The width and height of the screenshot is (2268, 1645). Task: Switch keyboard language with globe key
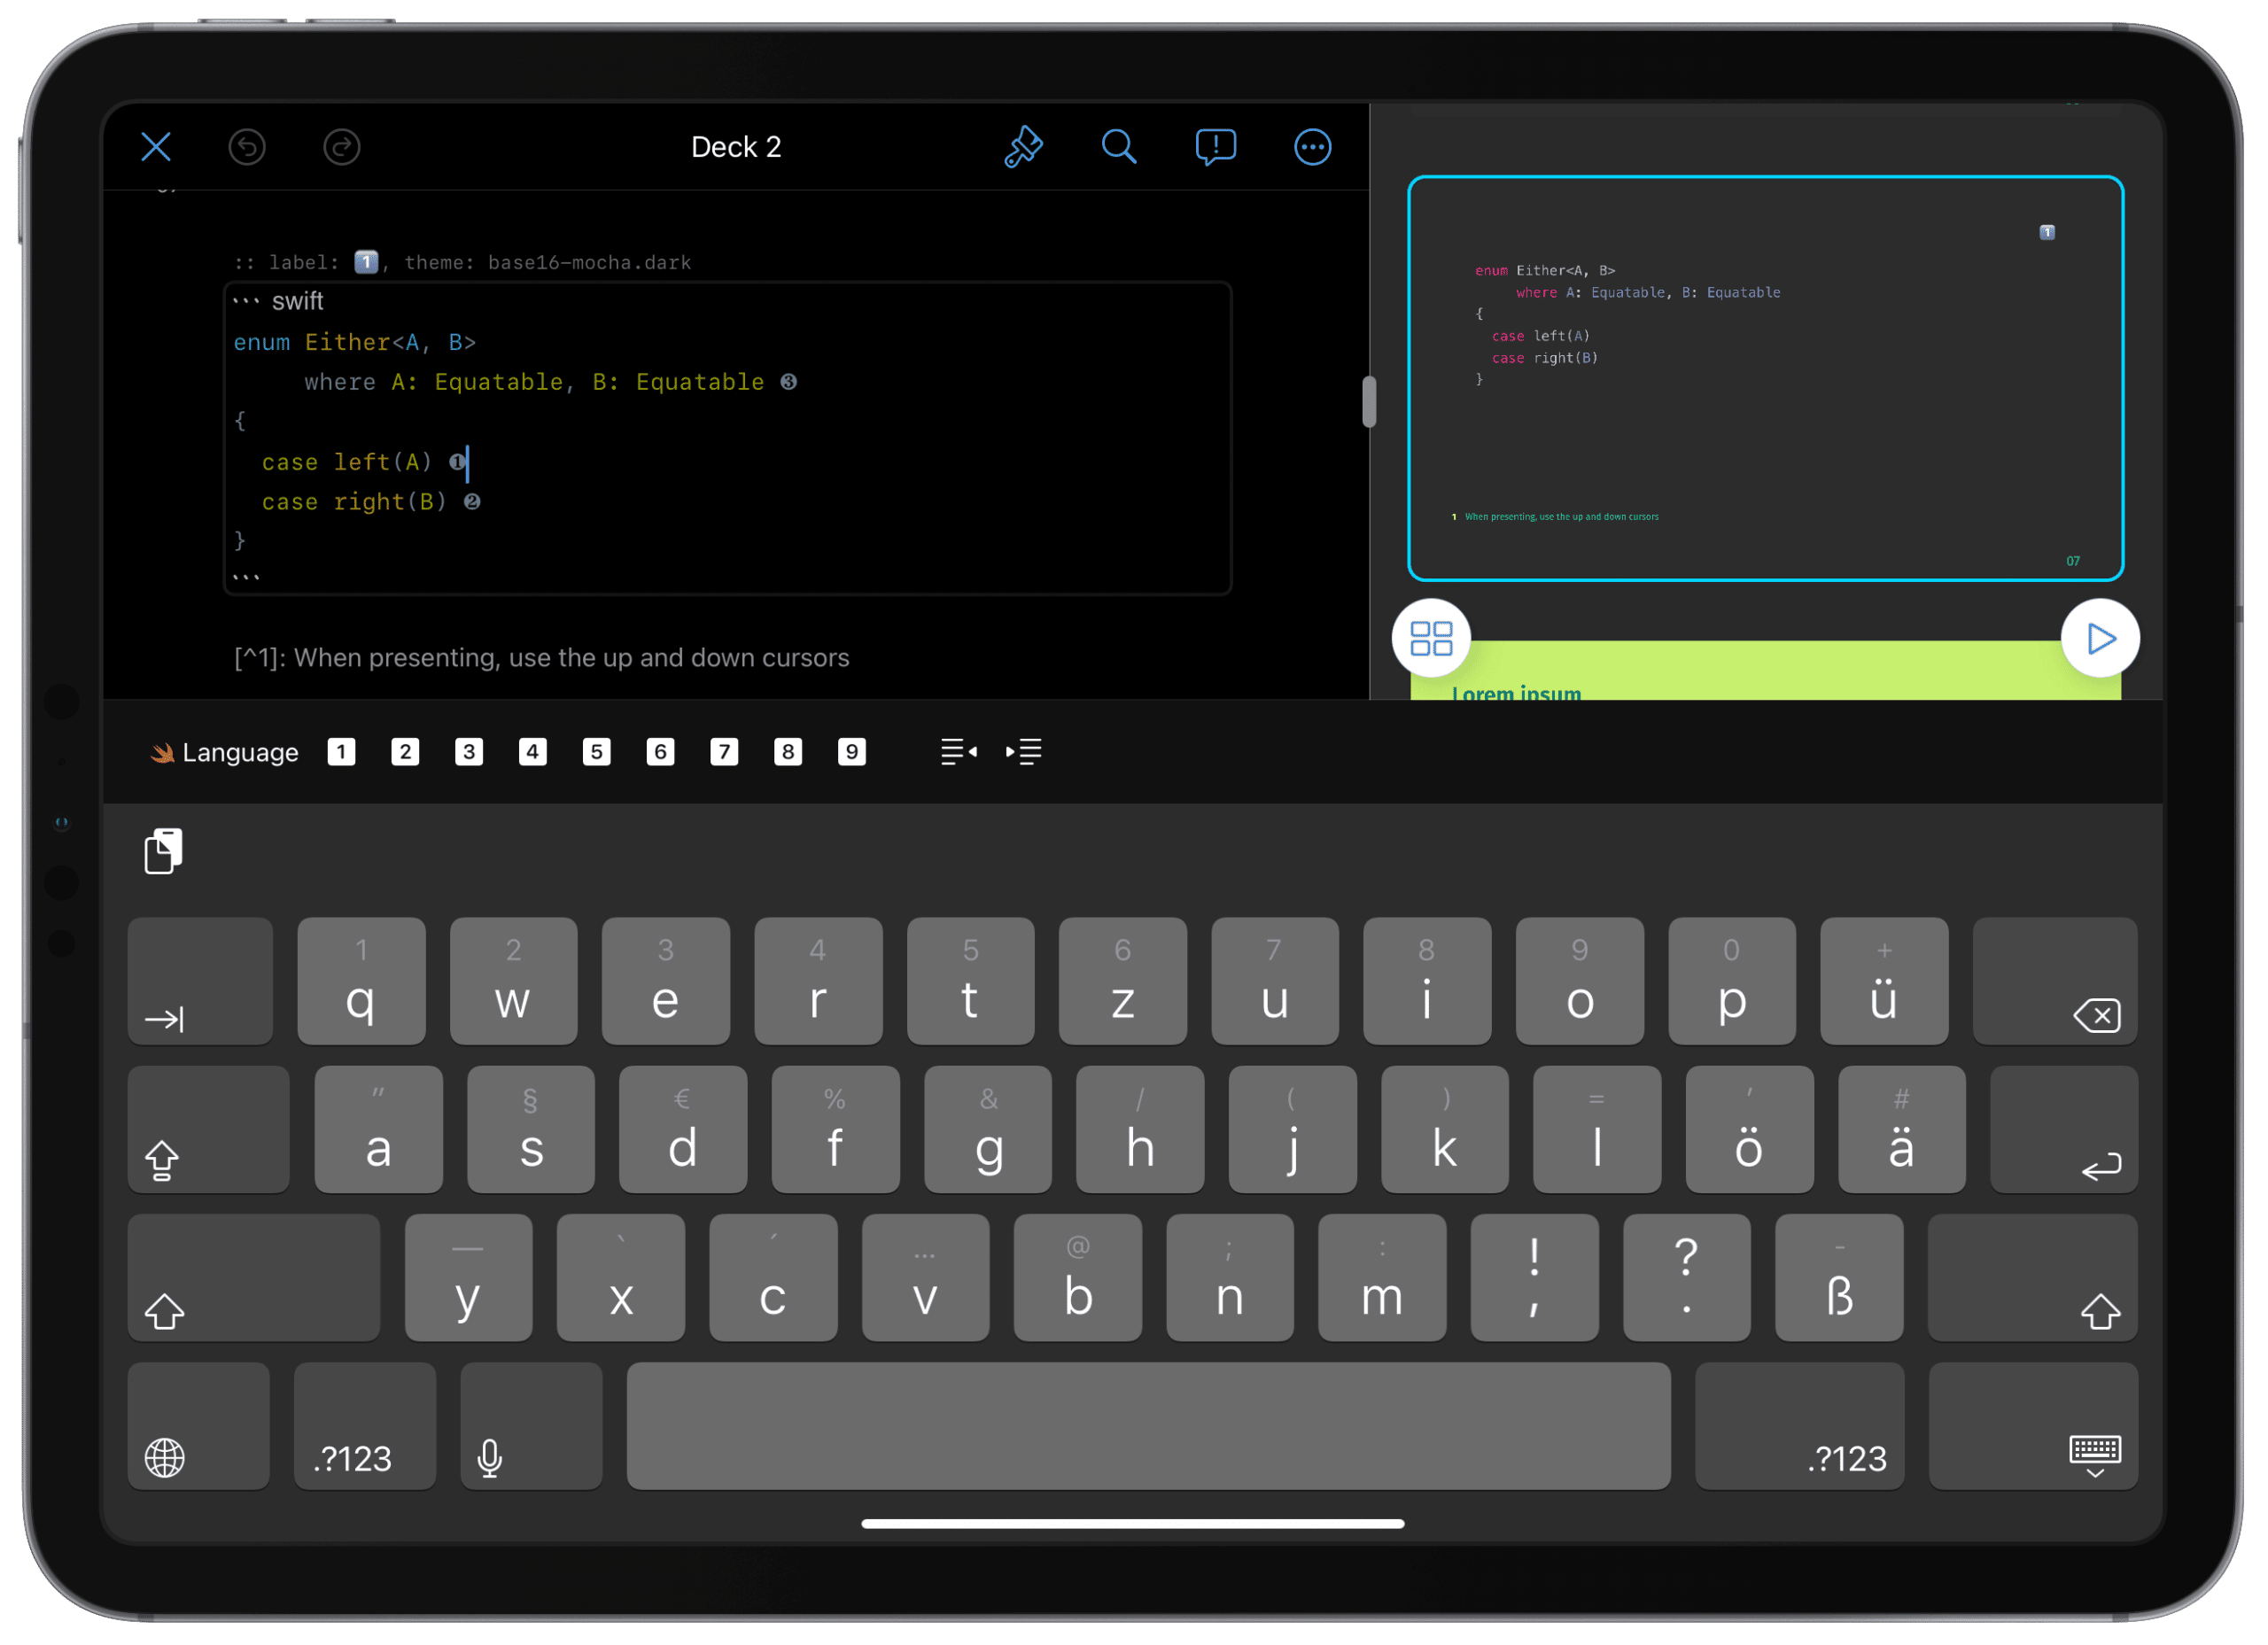pos(198,1426)
